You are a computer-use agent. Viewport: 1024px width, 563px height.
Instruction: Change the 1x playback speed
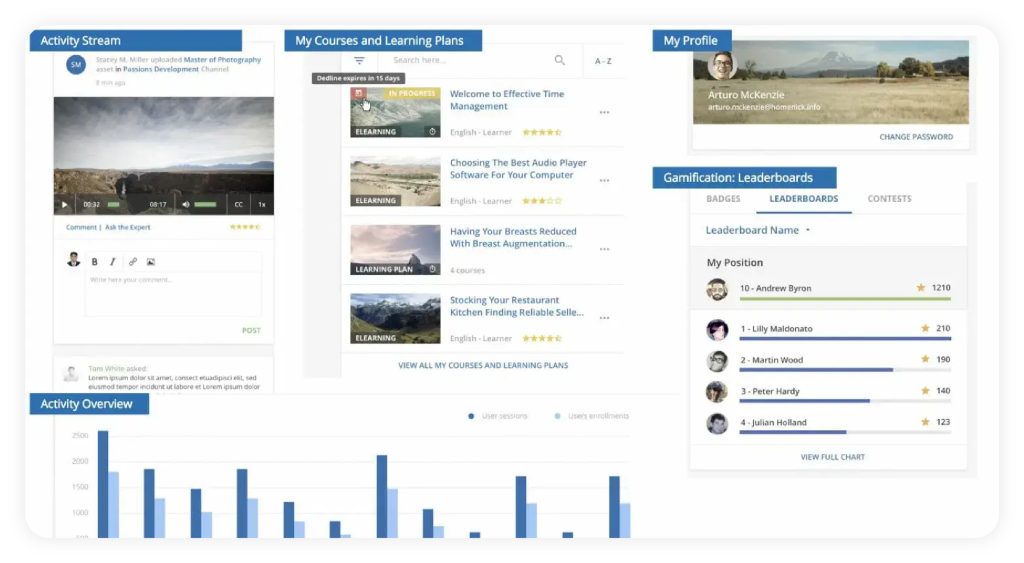(262, 204)
